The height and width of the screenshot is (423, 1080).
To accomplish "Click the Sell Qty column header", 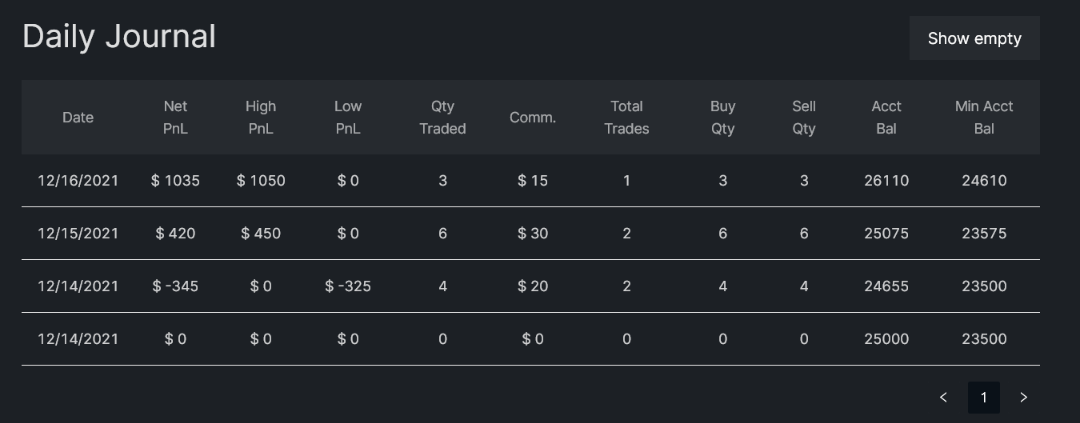I will click(x=804, y=118).
